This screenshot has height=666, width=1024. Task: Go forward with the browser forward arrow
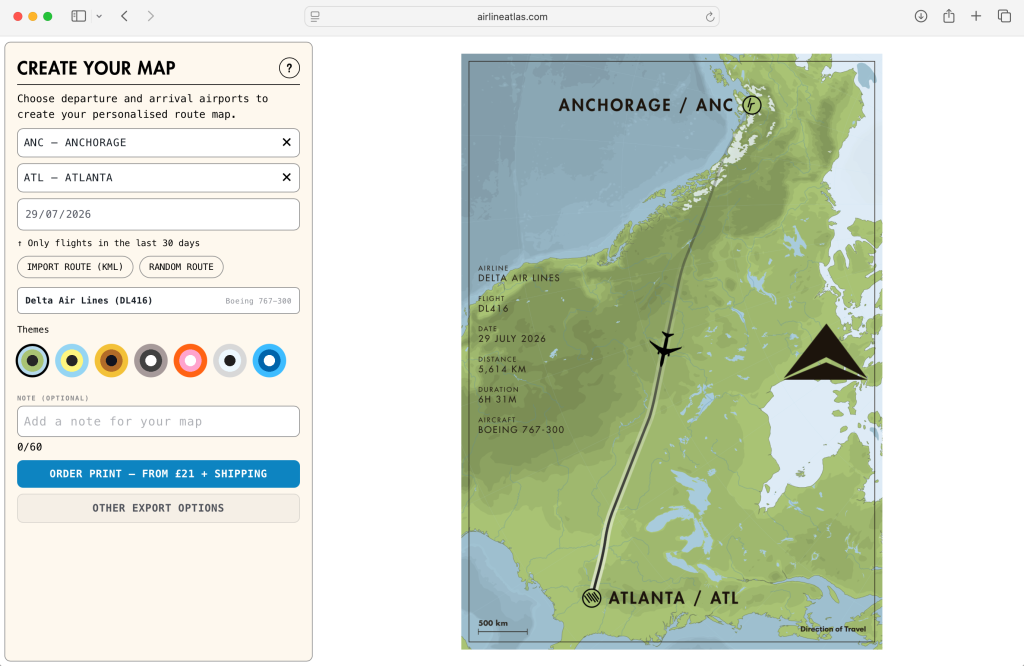(151, 16)
